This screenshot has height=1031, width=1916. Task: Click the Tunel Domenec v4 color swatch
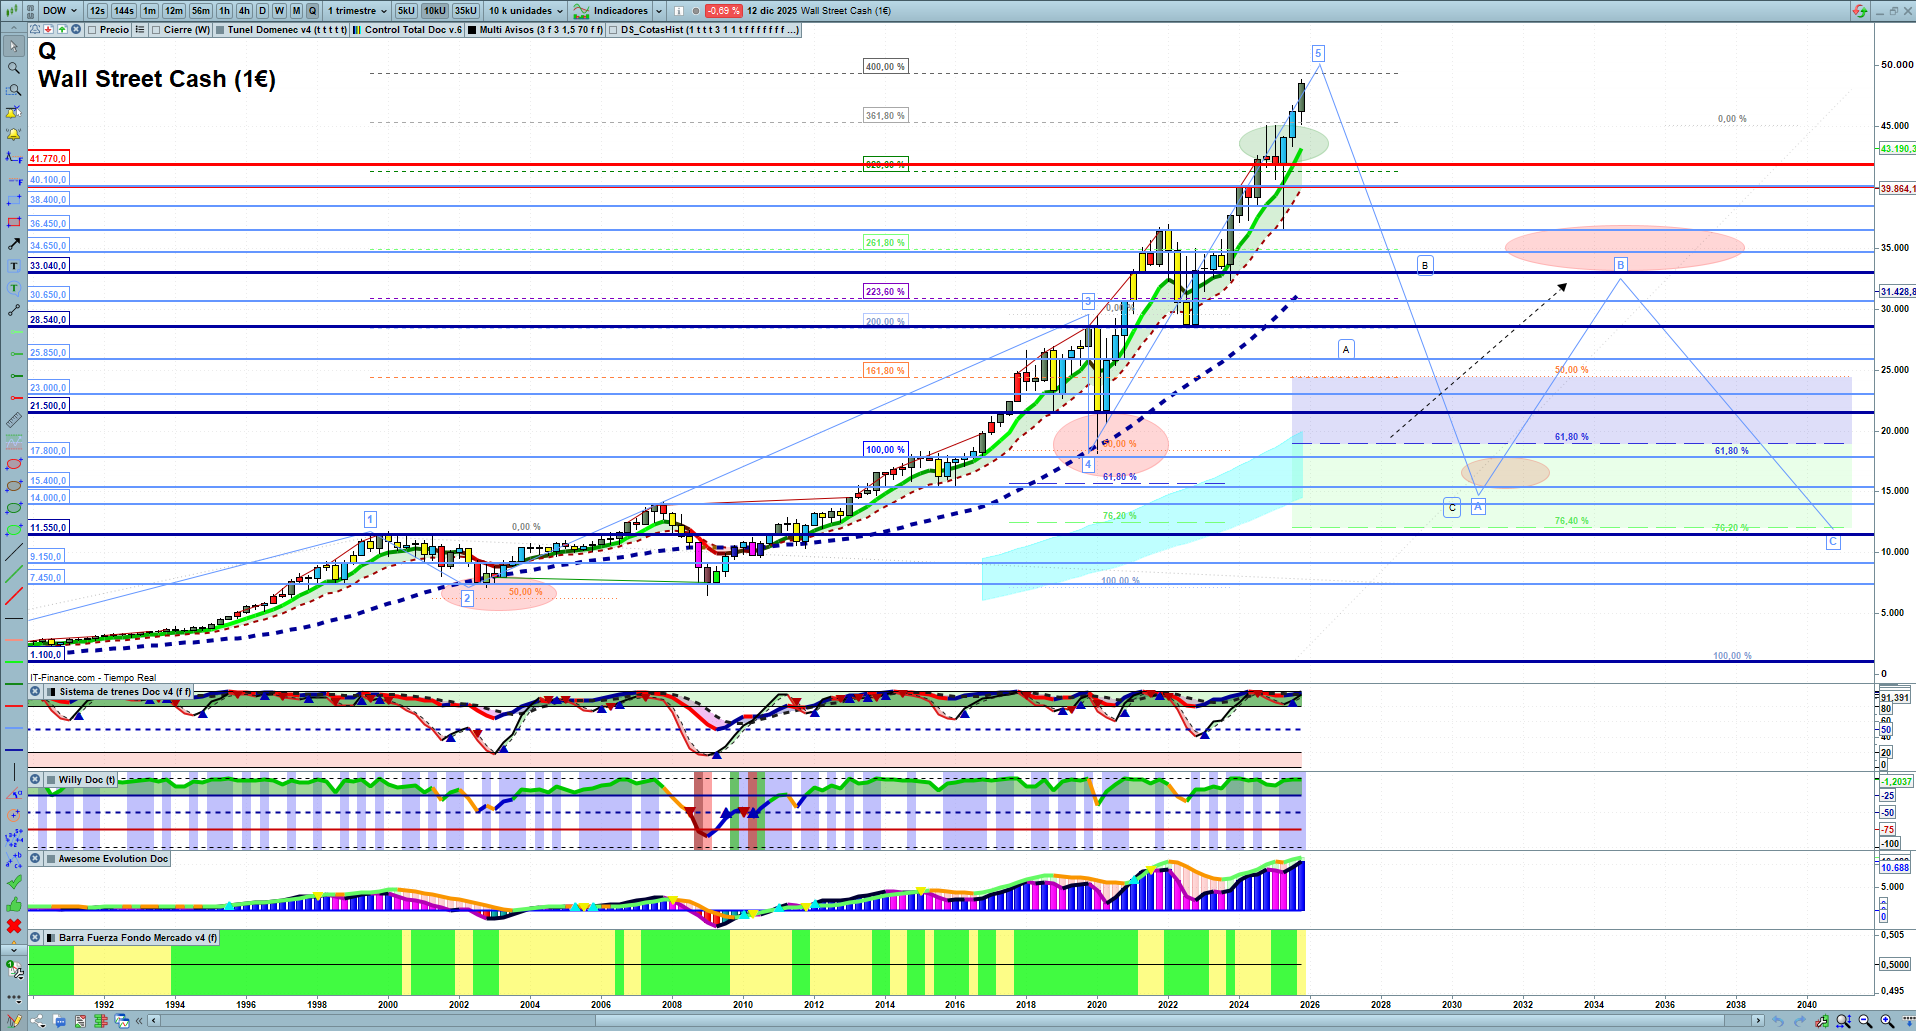[220, 30]
